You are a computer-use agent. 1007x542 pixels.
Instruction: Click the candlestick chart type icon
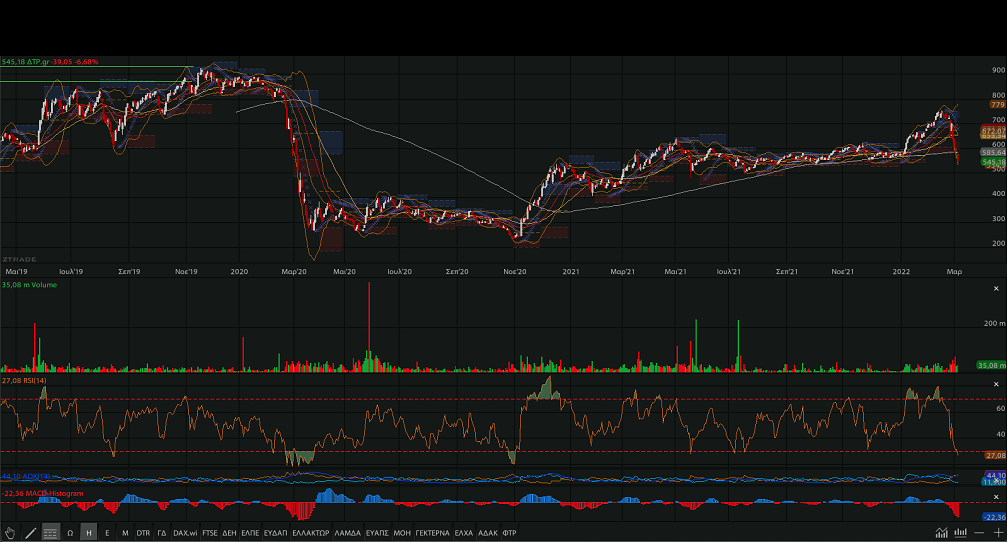960,533
